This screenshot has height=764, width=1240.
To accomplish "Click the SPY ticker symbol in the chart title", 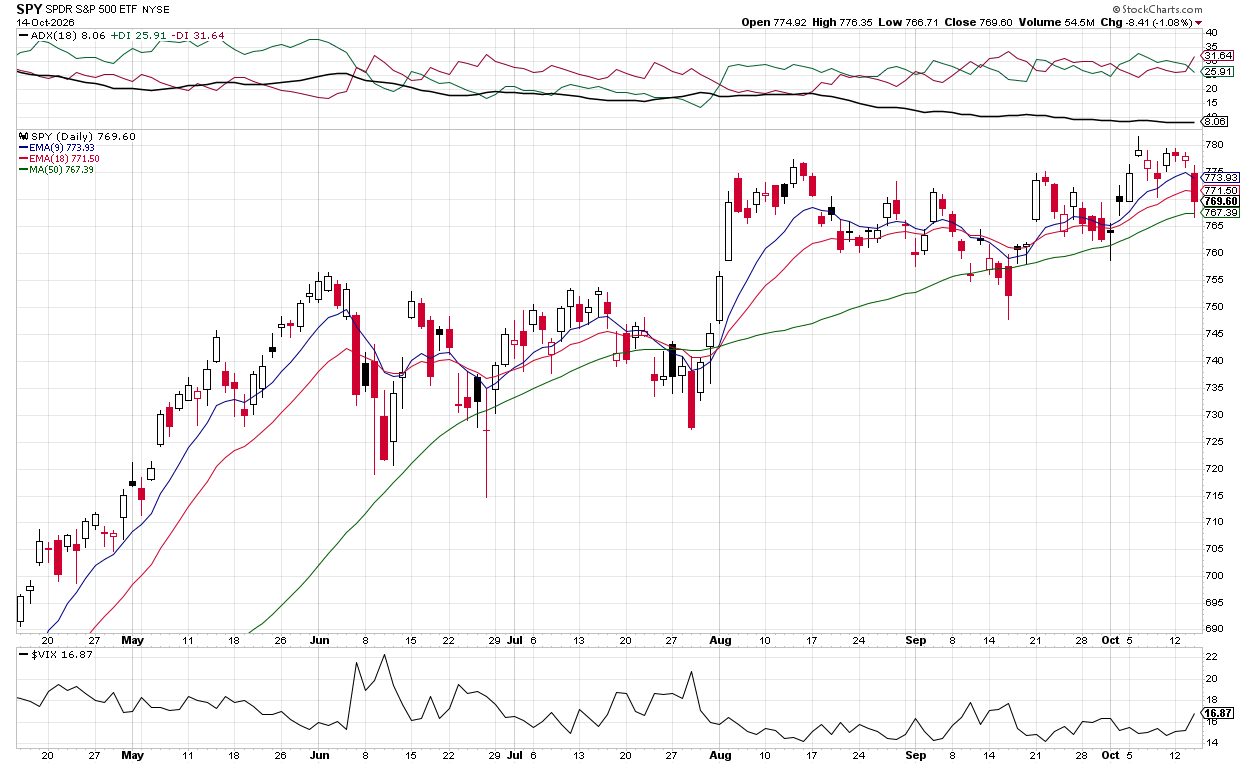I will (30, 8).
